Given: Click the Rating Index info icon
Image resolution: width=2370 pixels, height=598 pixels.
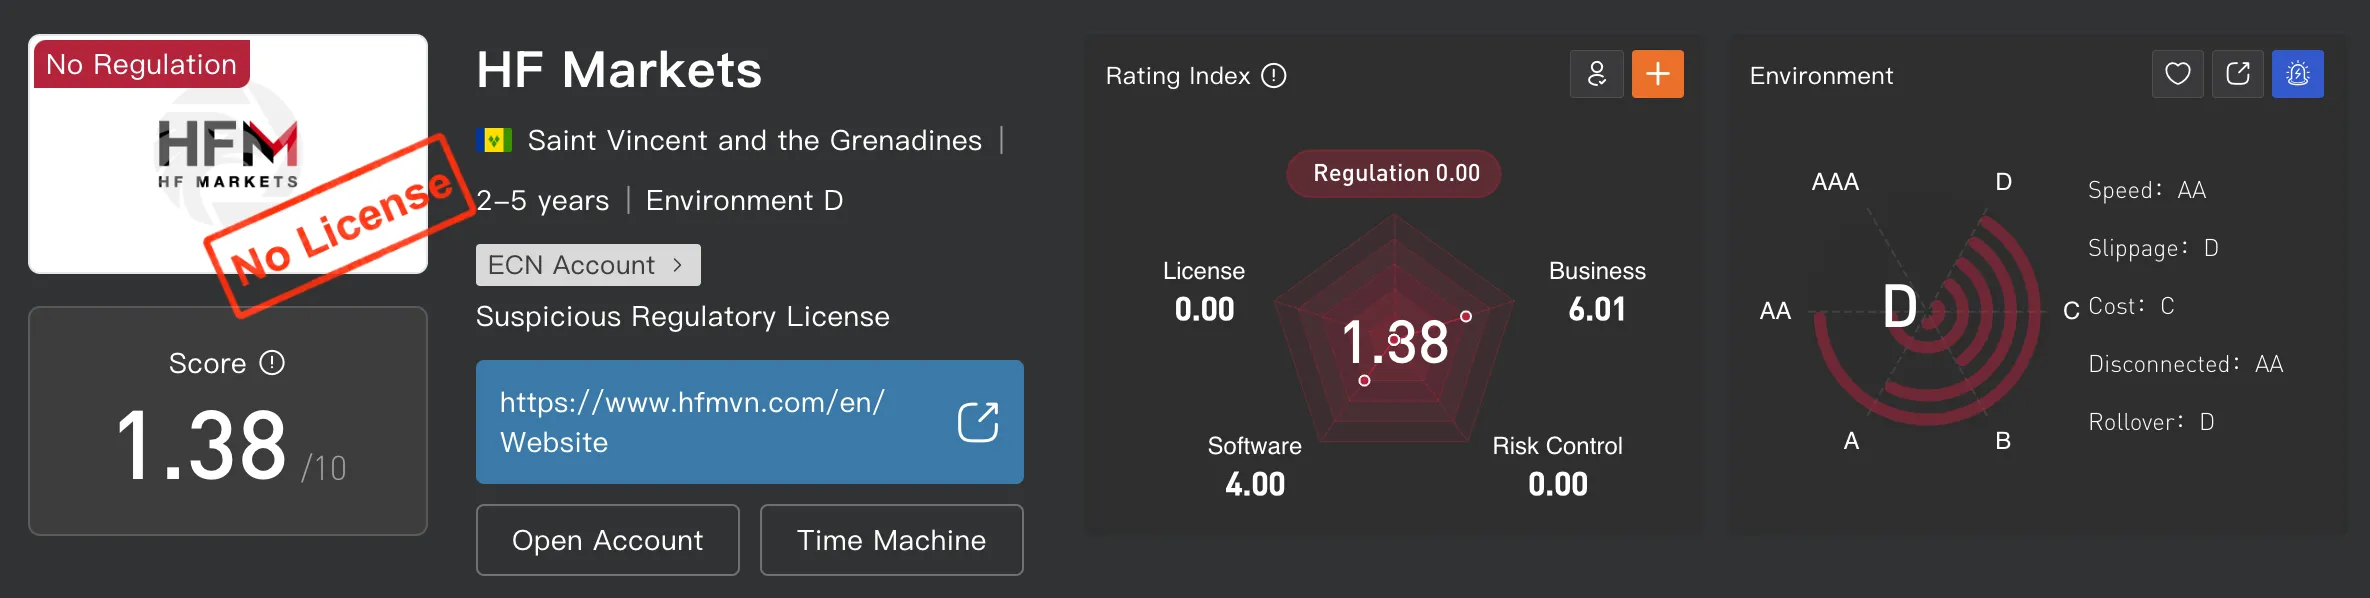Looking at the screenshot, I should click(1274, 75).
